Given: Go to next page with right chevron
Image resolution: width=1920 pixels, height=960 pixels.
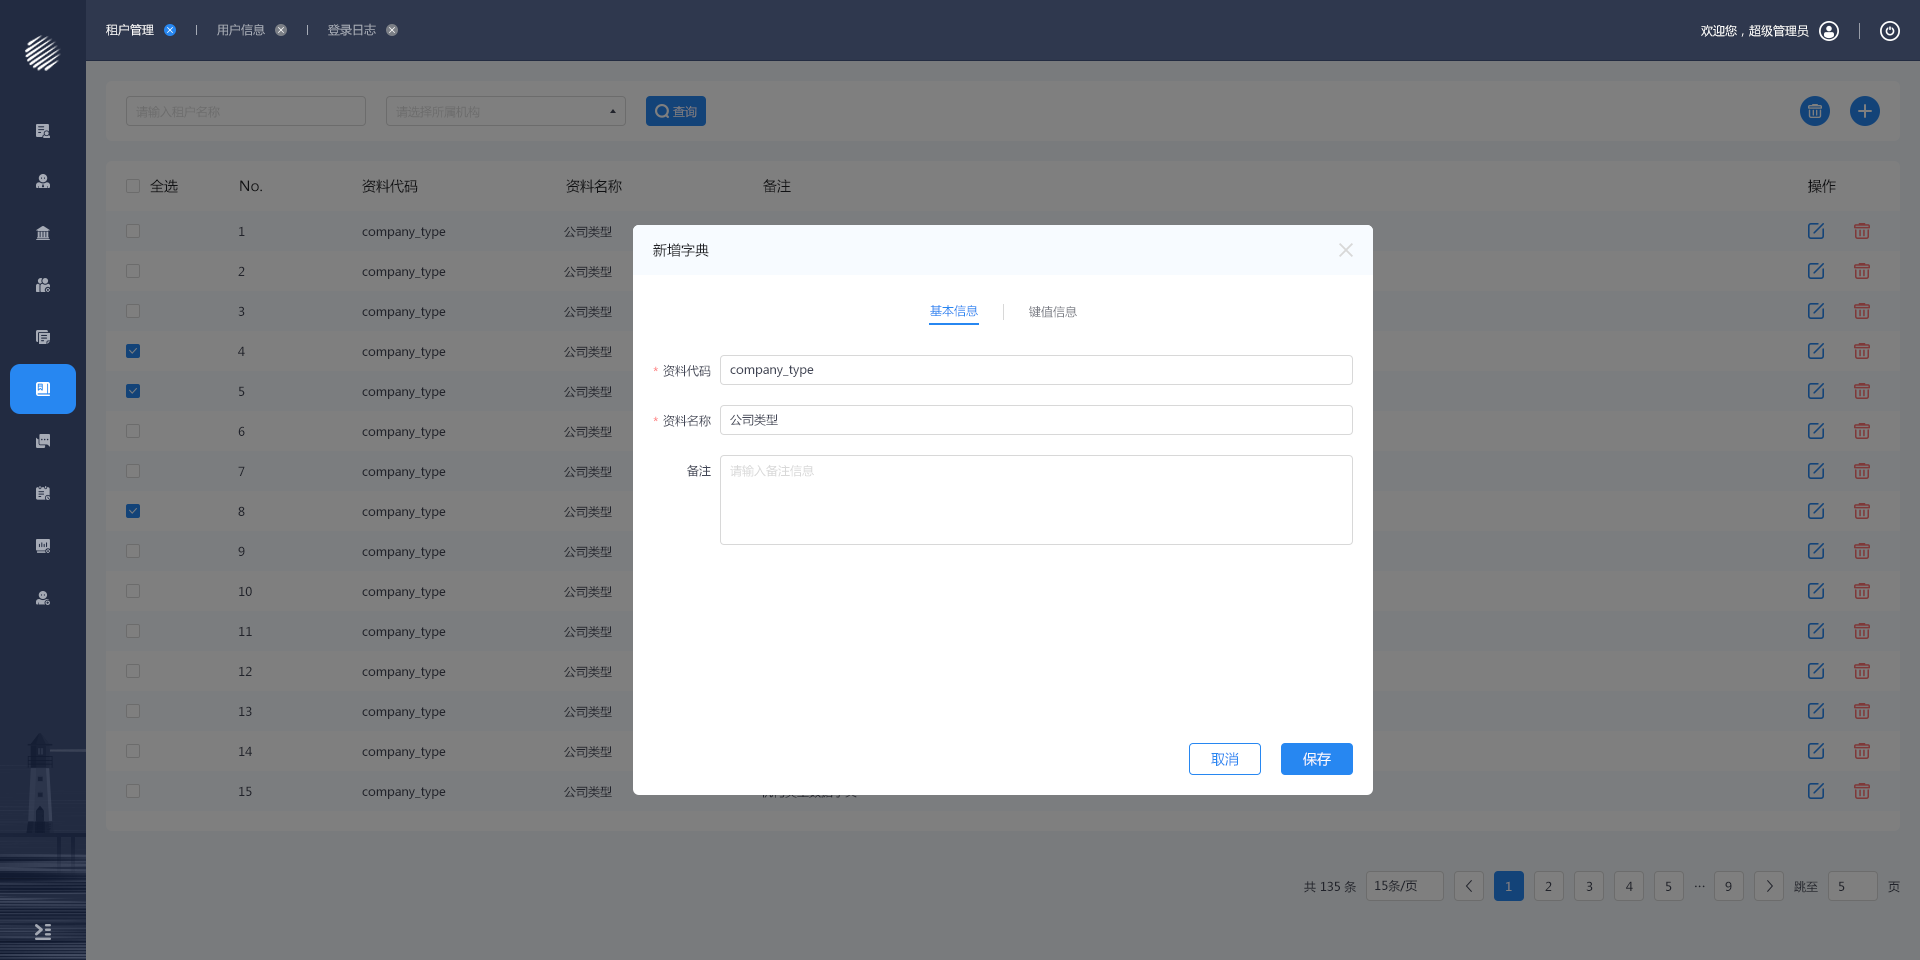Looking at the screenshot, I should tap(1768, 886).
